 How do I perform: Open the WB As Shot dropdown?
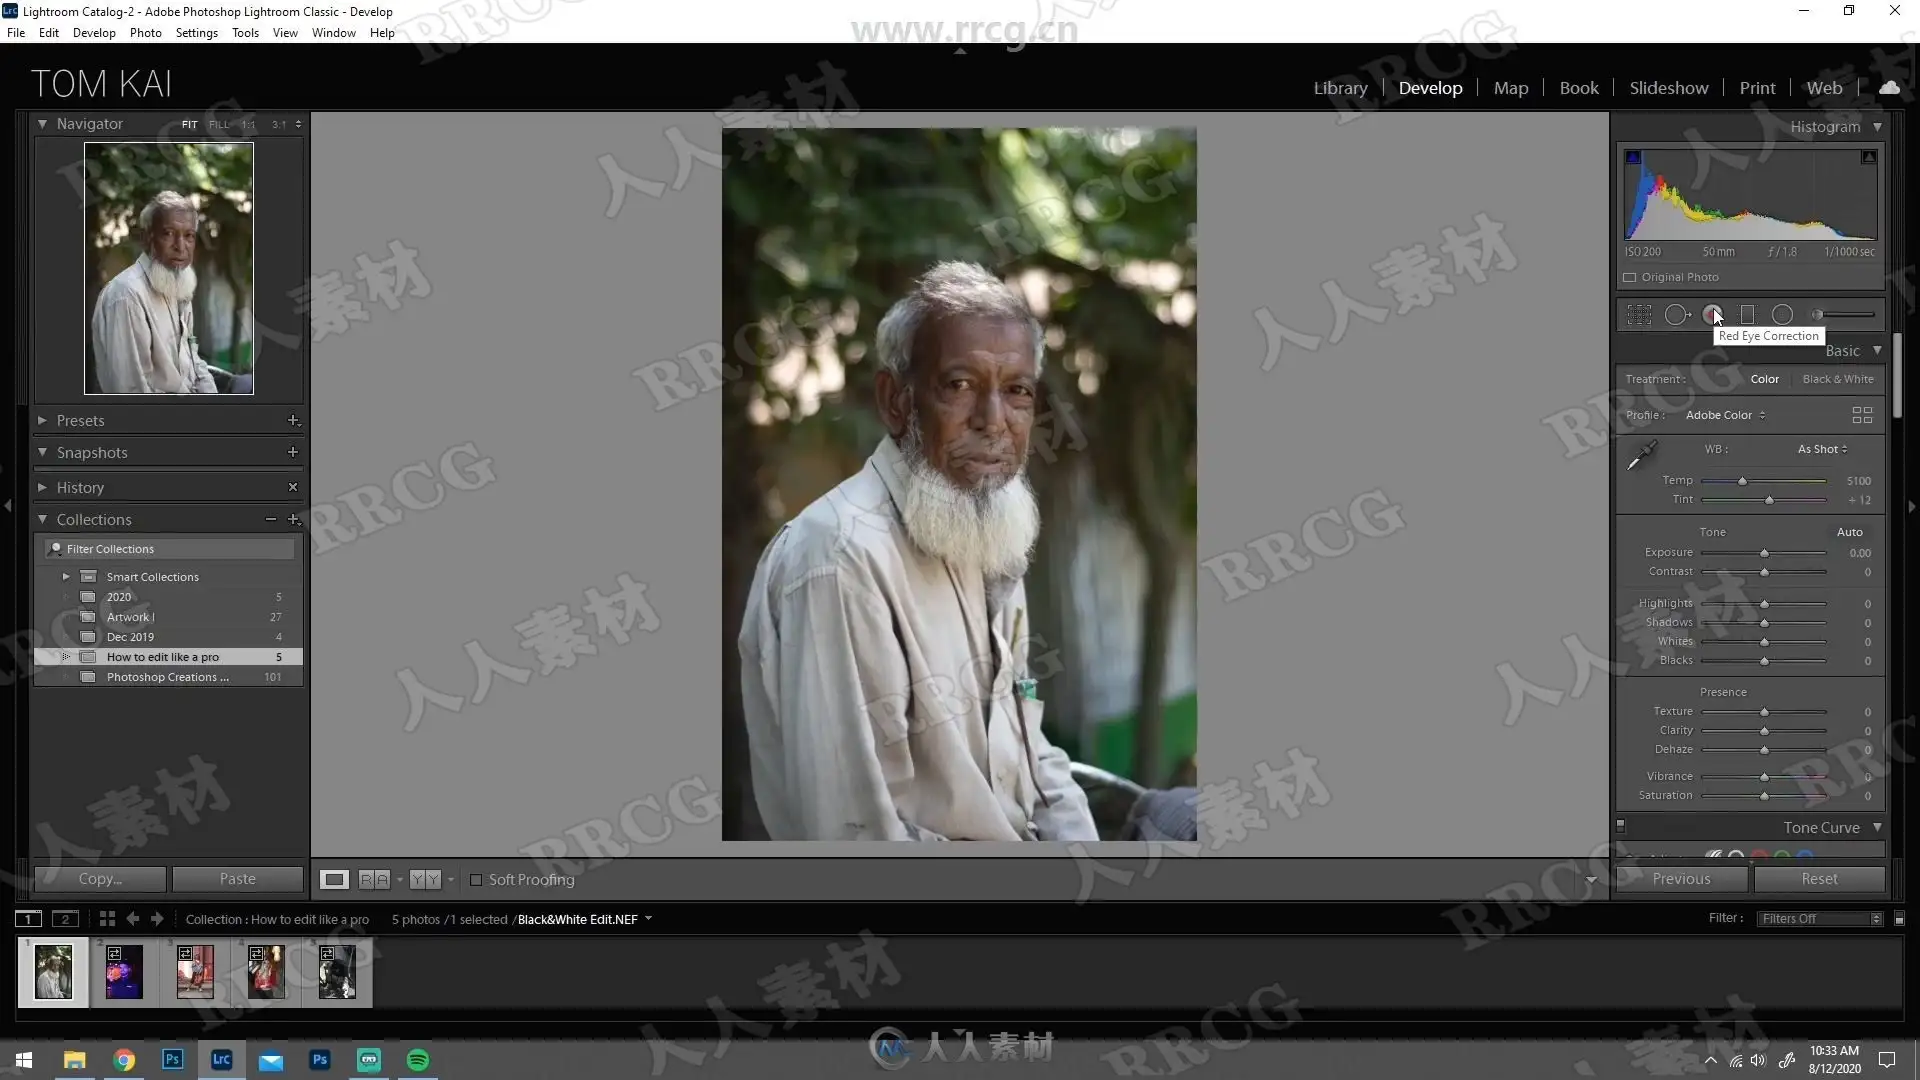[1822, 449]
